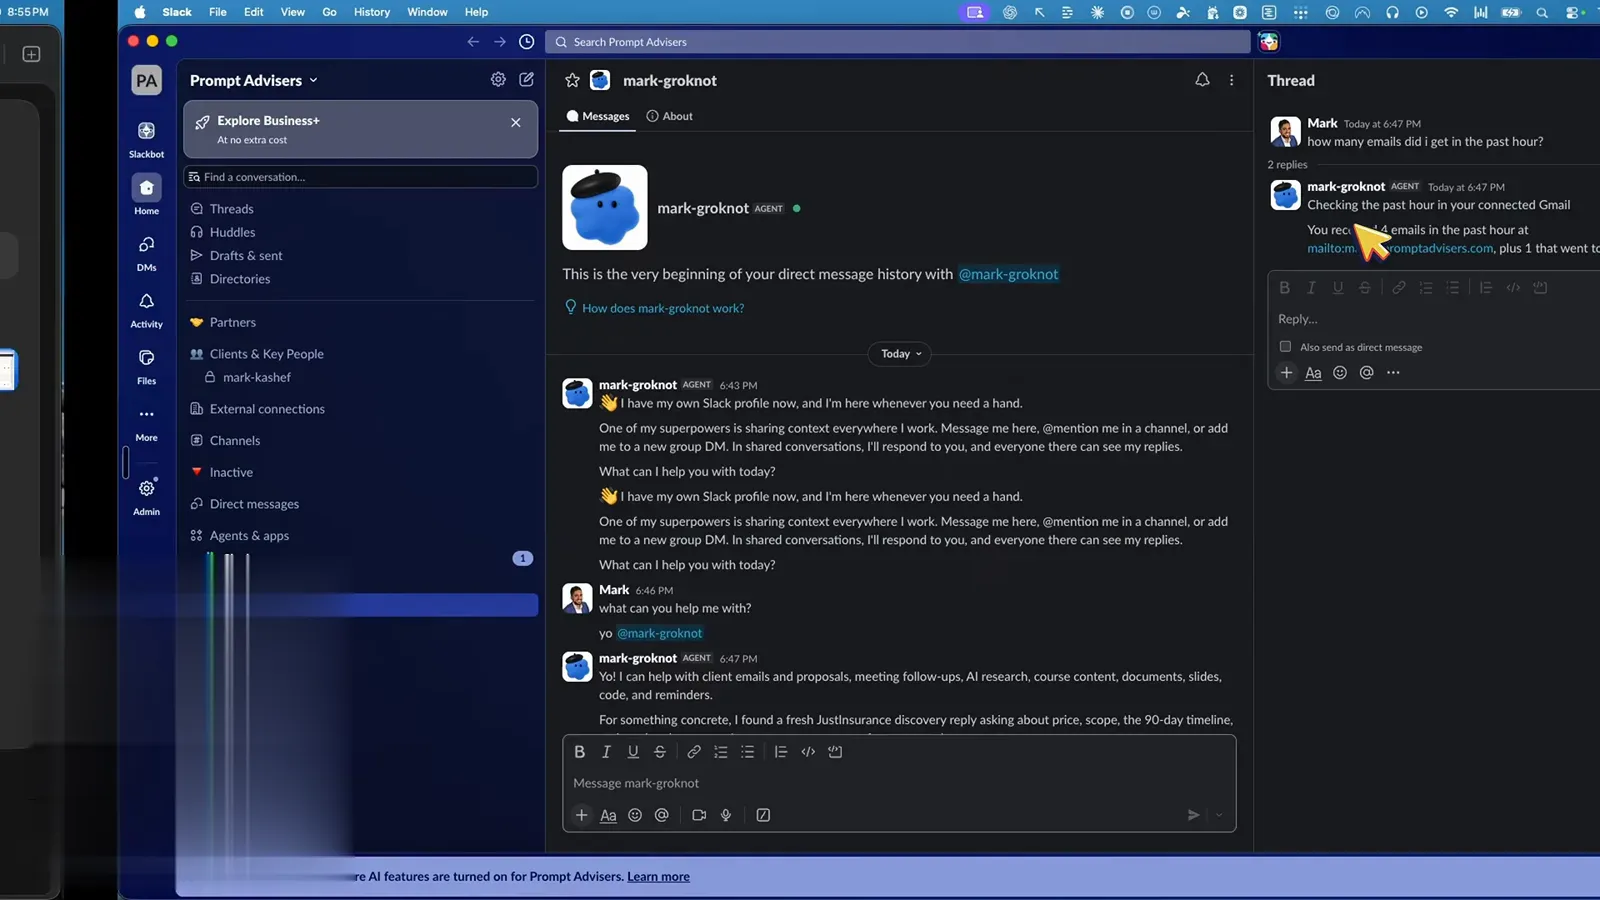Collapse the Clients & Key People section
The width and height of the screenshot is (1600, 900).
tap(266, 354)
